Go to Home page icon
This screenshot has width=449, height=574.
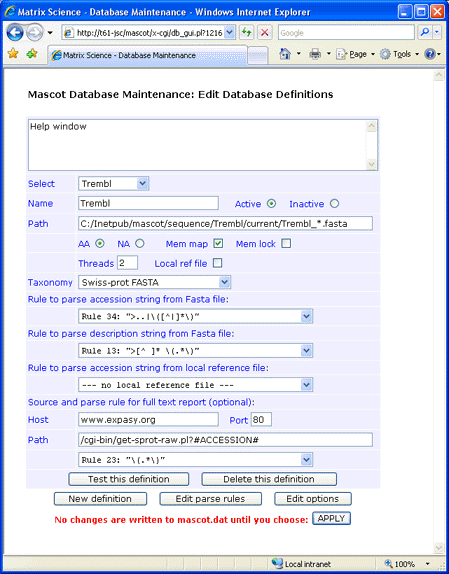point(285,54)
